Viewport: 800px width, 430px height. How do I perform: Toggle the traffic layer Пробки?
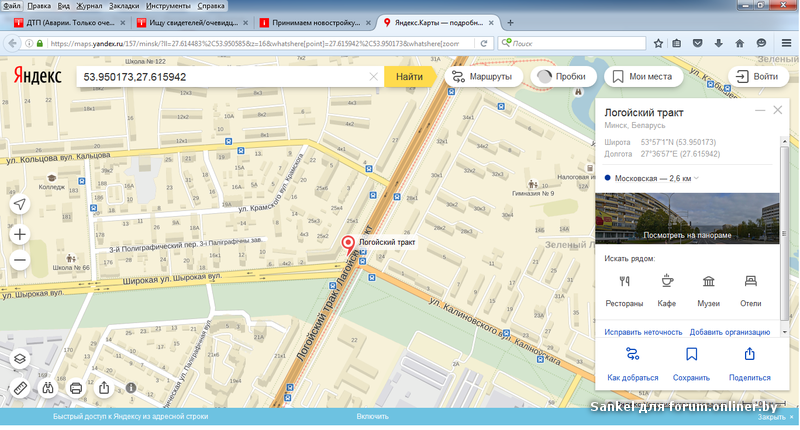point(561,76)
